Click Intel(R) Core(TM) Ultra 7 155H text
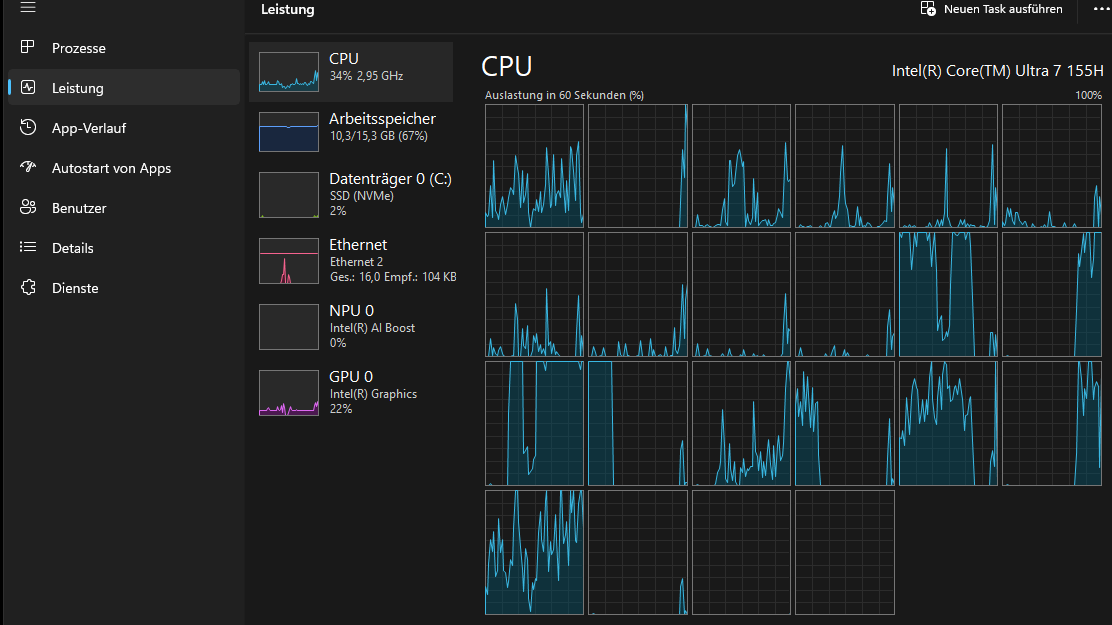 997,71
